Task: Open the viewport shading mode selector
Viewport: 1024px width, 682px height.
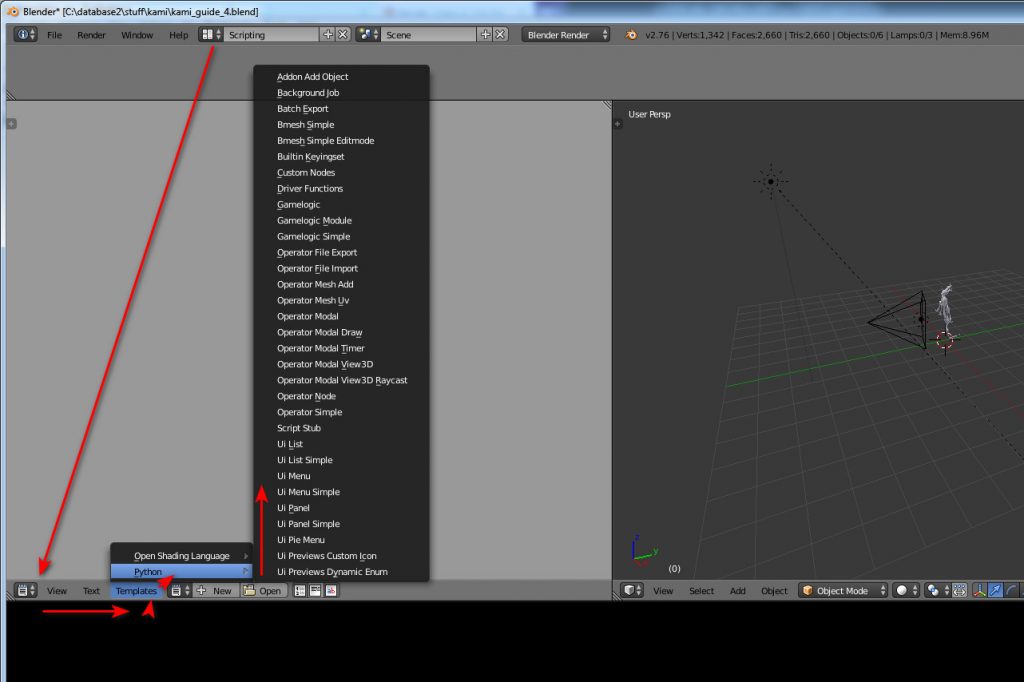Action: pyautogui.click(x=905, y=591)
